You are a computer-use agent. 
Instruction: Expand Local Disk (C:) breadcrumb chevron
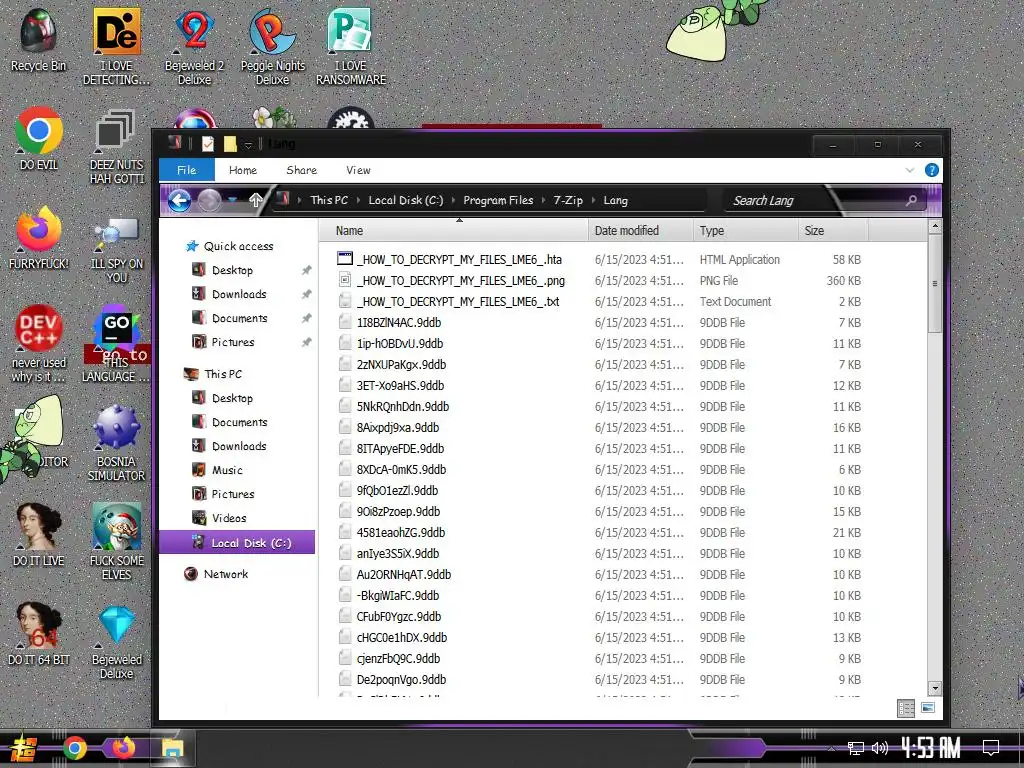click(x=453, y=200)
